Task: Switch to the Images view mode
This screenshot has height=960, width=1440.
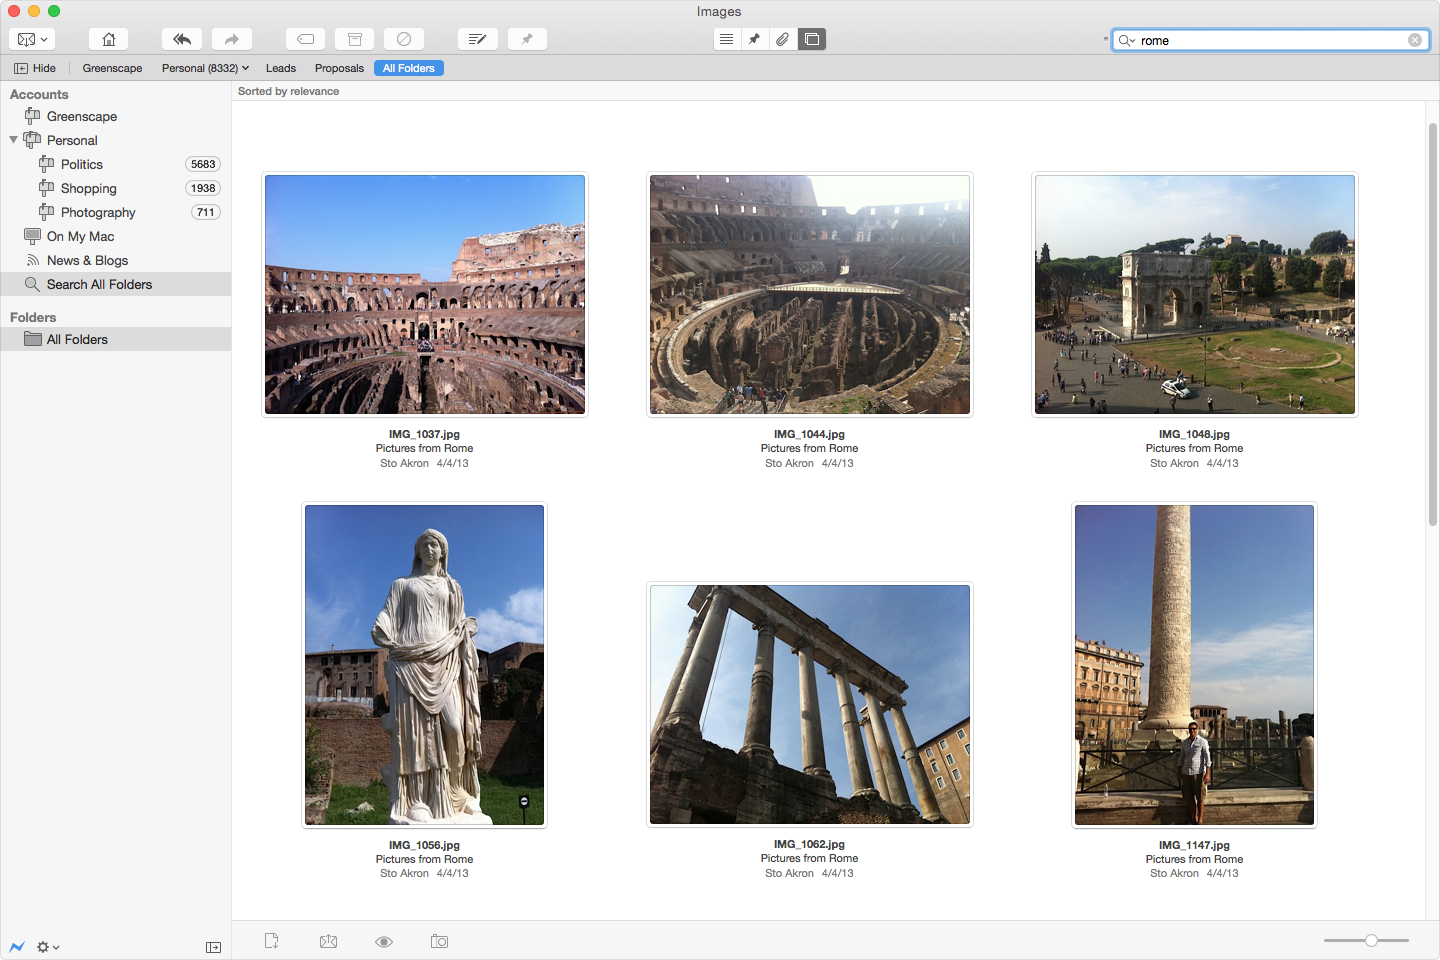Action: (x=812, y=39)
